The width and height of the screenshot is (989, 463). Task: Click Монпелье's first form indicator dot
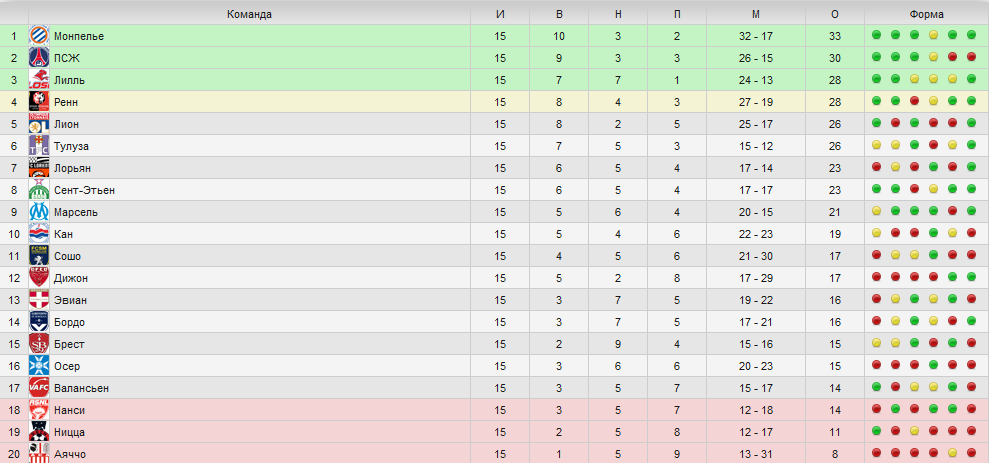[877, 36]
